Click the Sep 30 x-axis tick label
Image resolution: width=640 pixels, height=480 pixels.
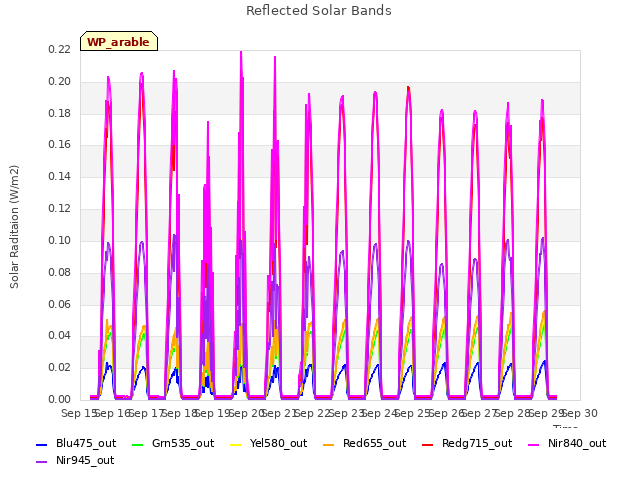pyautogui.click(x=580, y=413)
